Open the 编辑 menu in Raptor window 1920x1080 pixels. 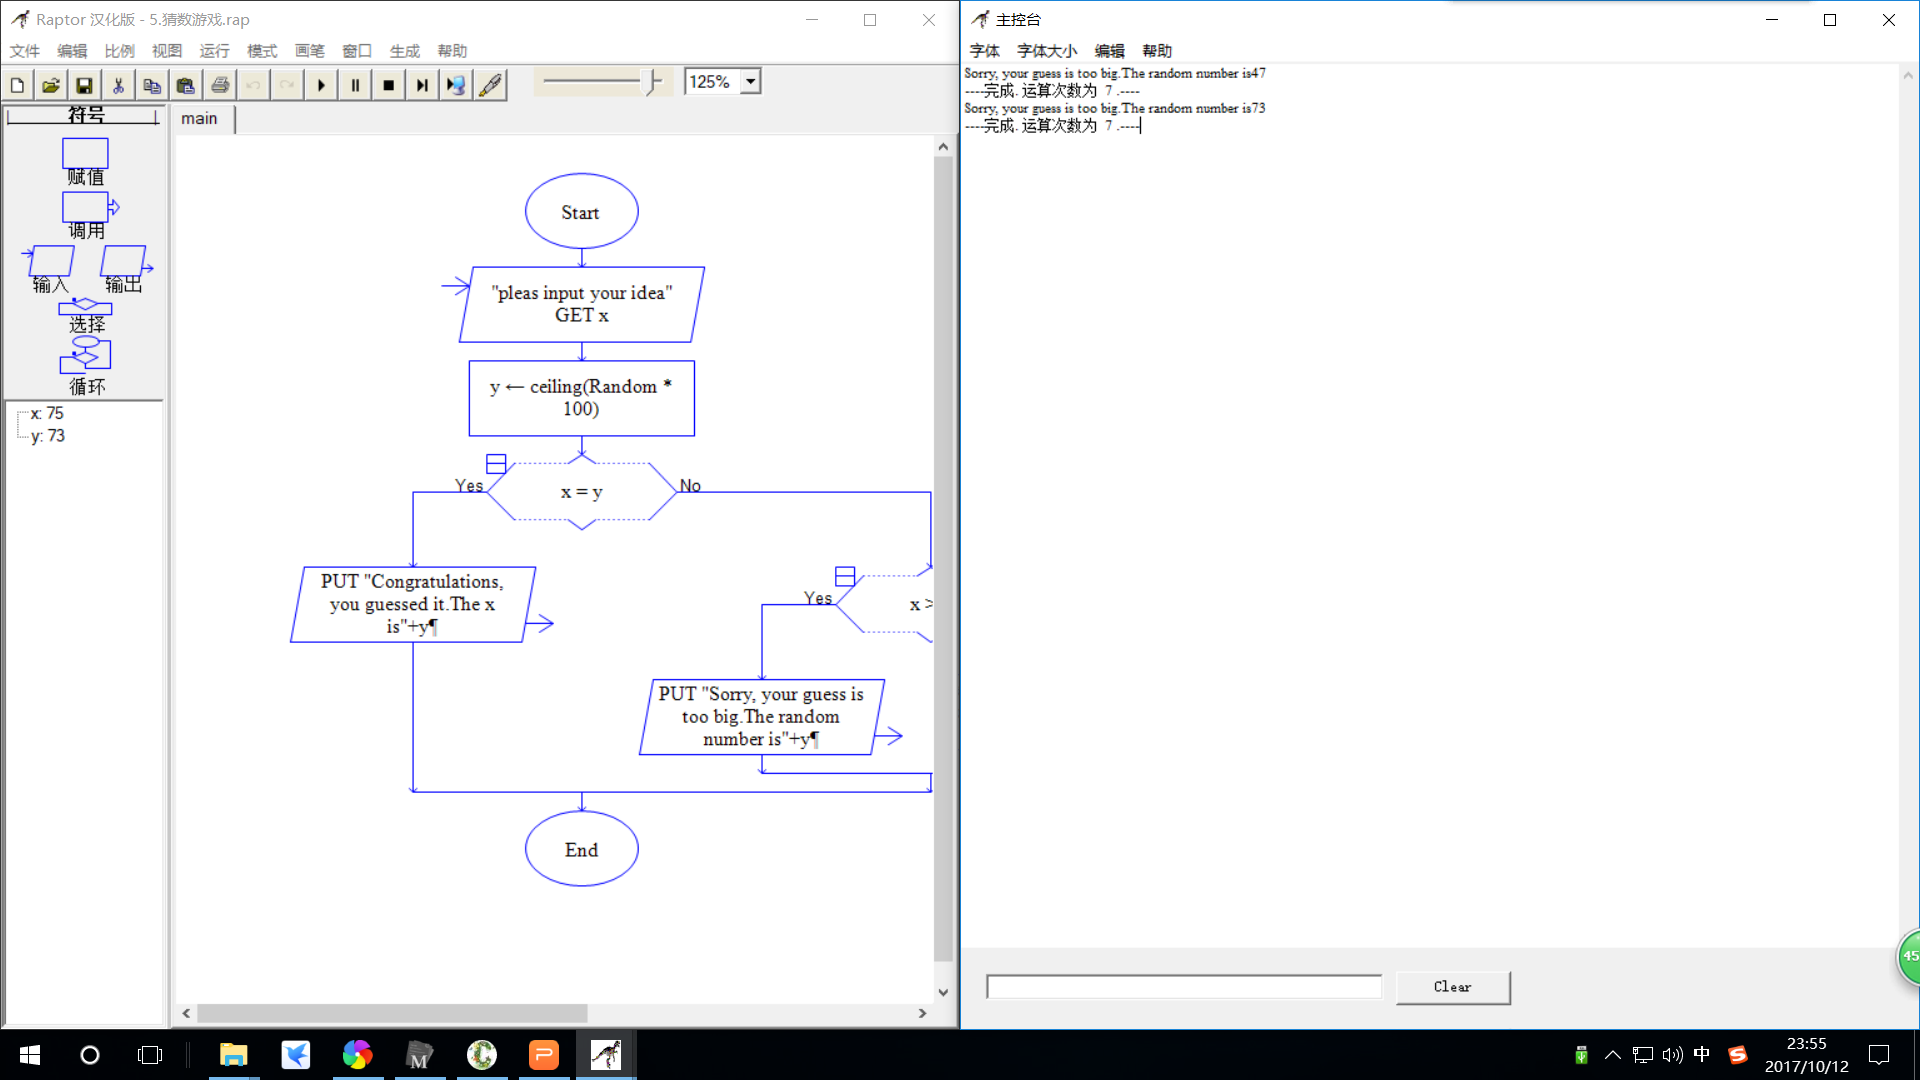tap(72, 51)
